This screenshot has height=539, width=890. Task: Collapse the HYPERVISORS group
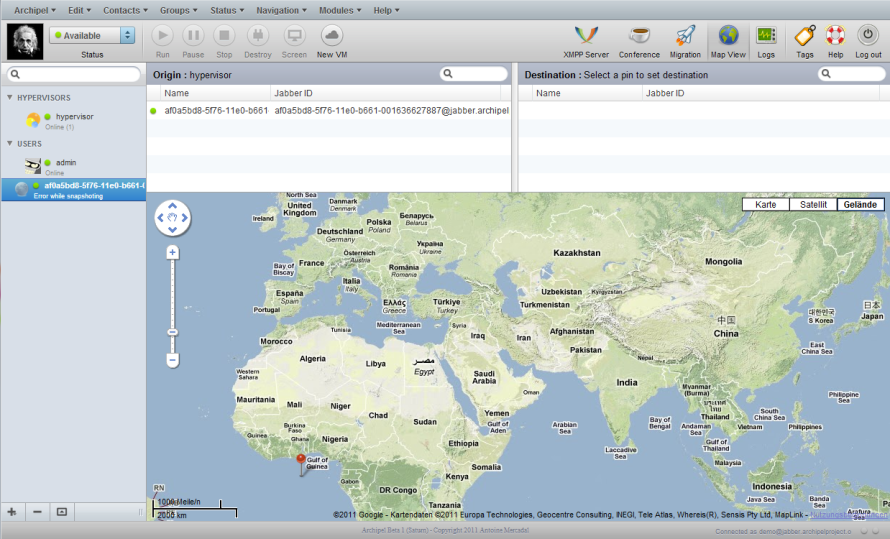(10, 98)
